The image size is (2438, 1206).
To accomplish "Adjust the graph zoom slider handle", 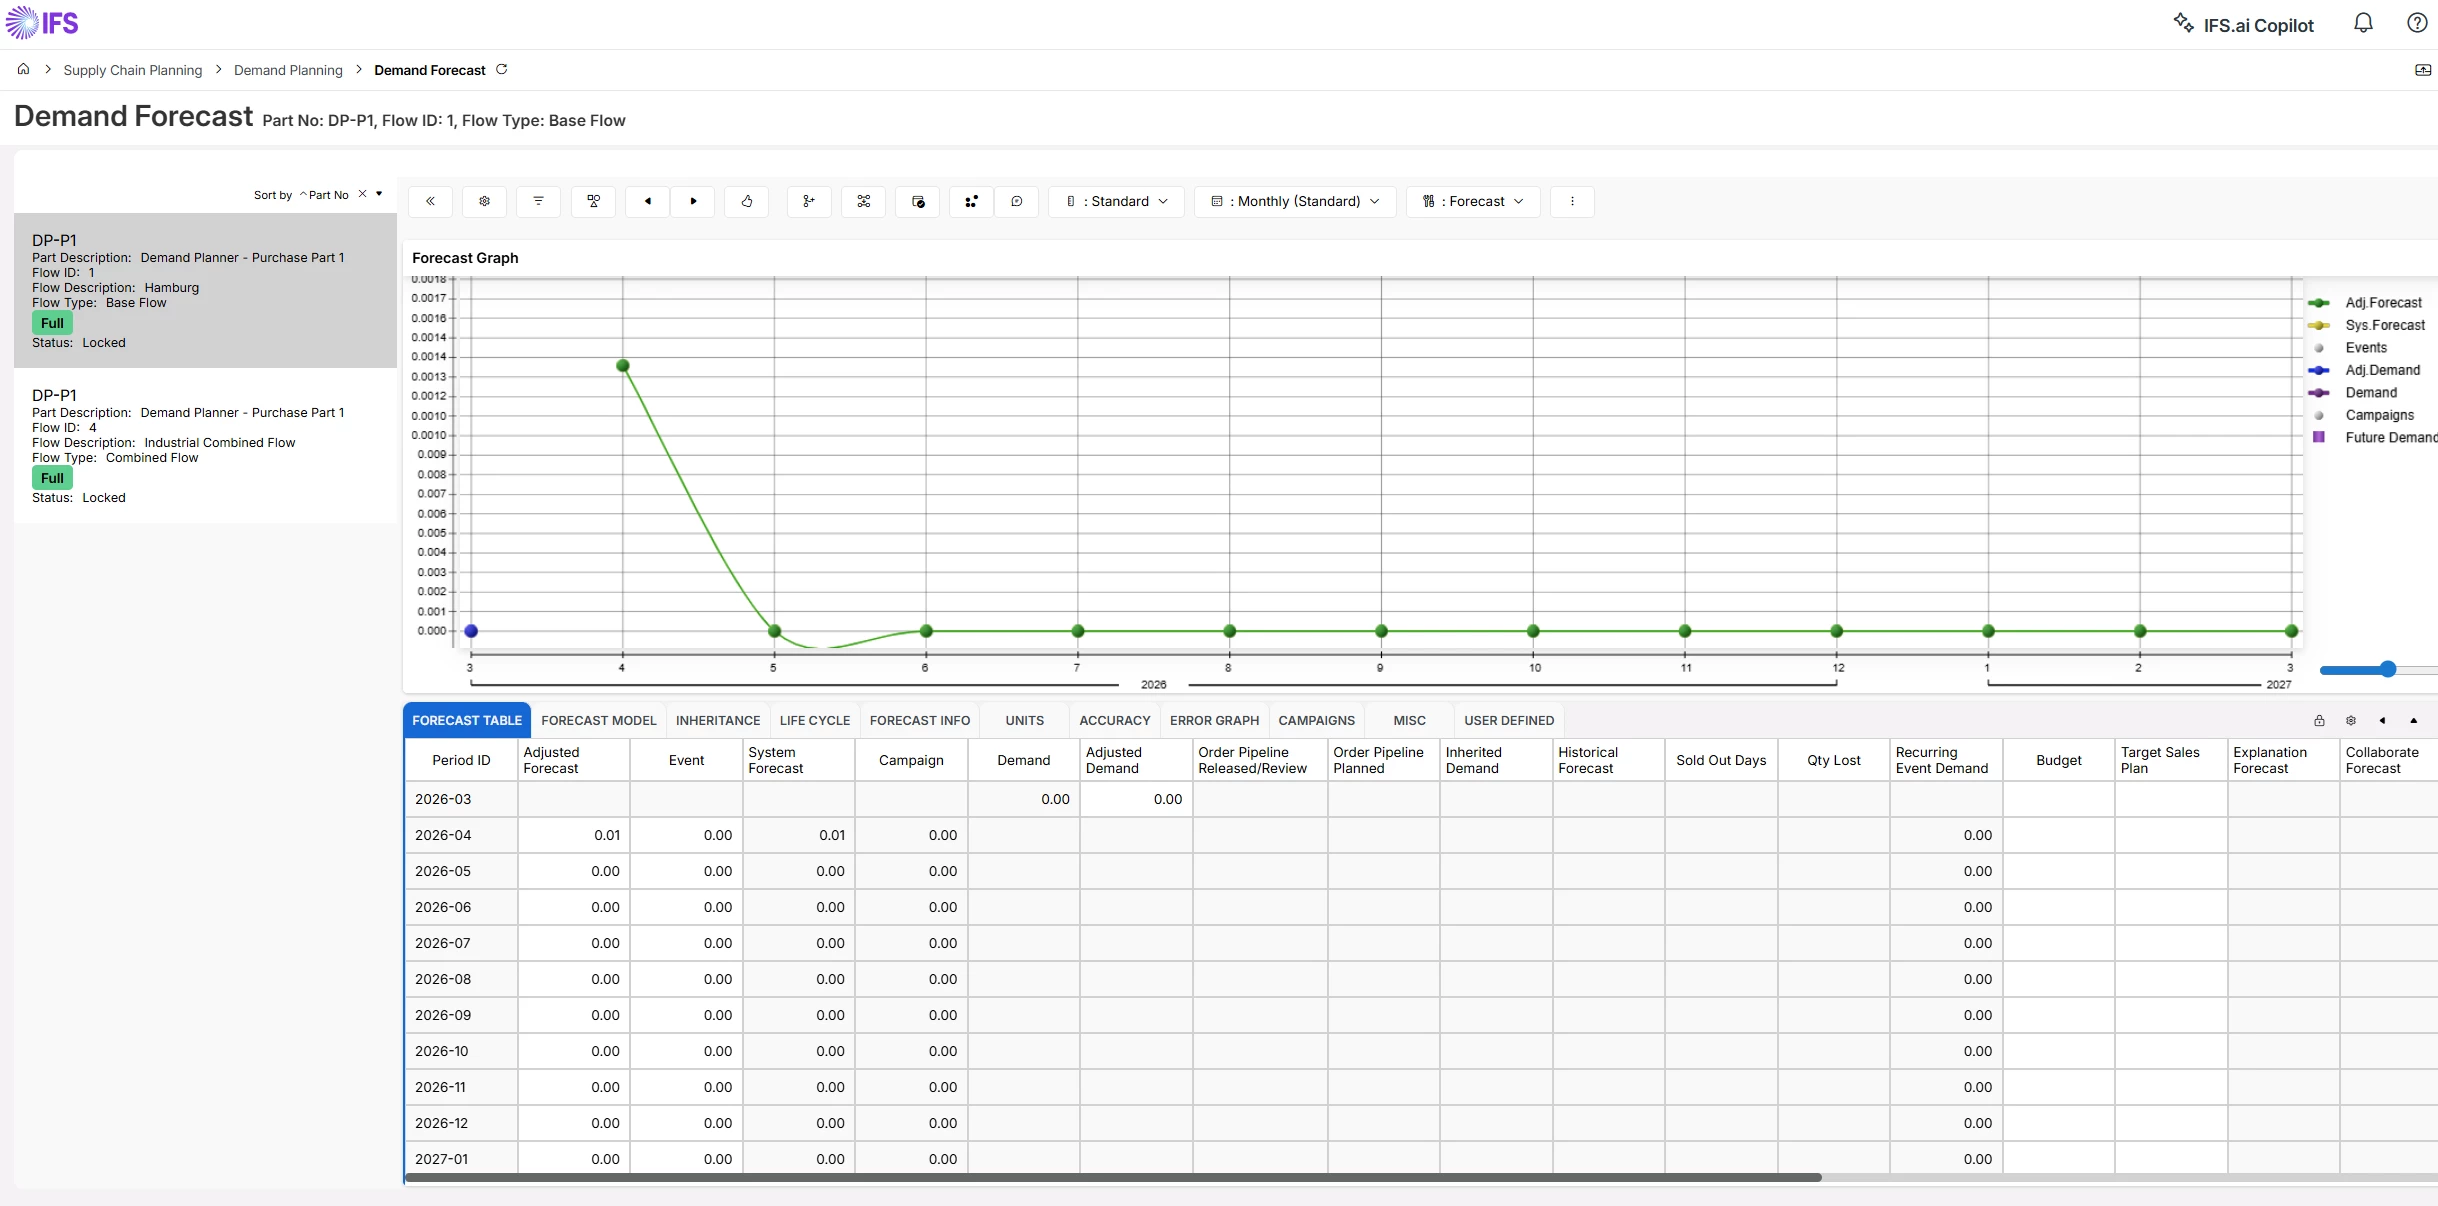I will 2388,669.
